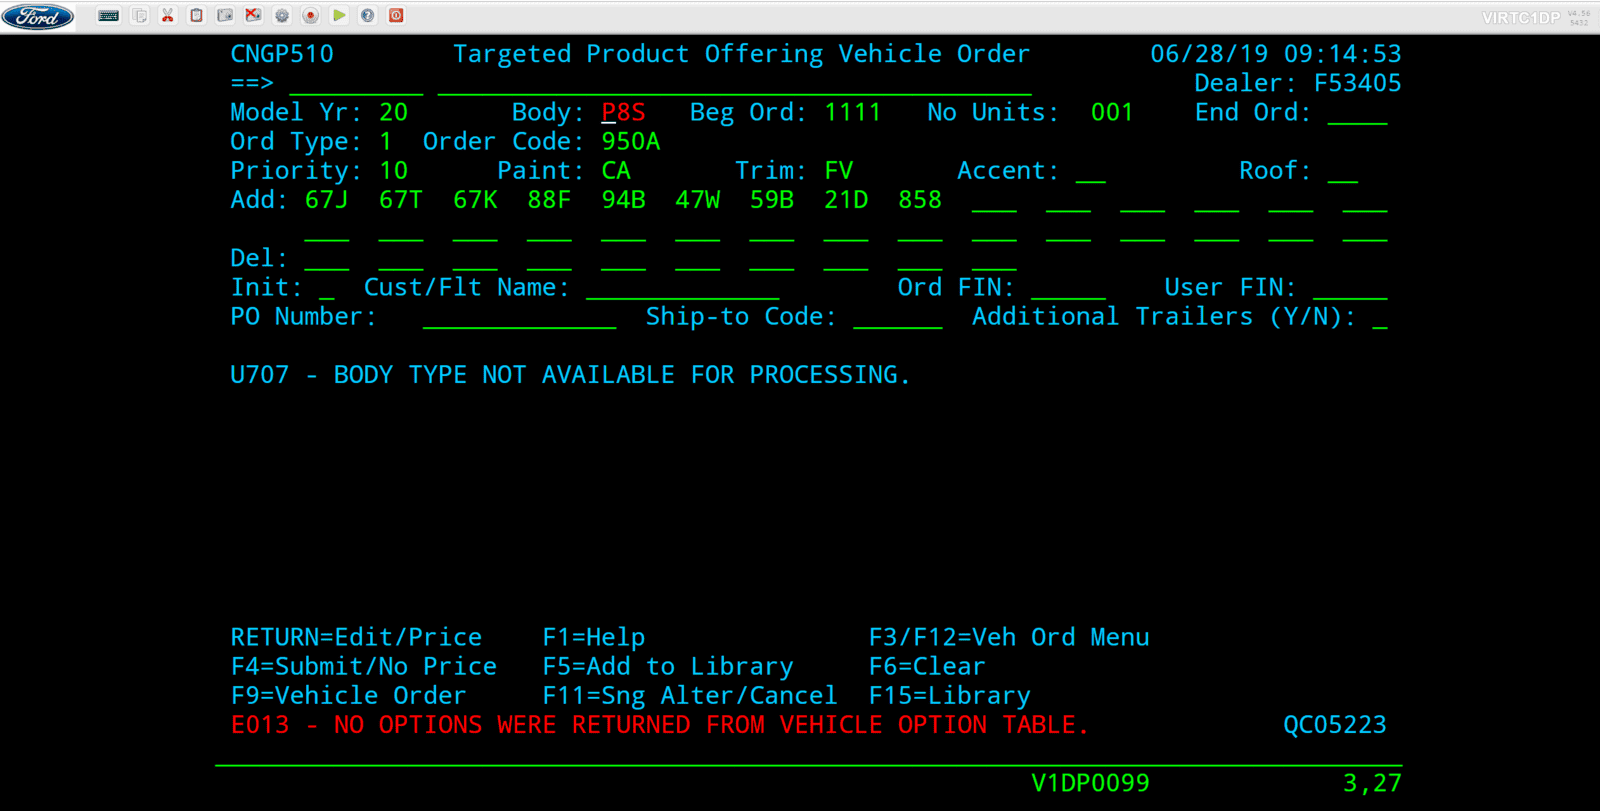Click the Cust/Flt Name field
This screenshot has height=811, width=1600.
coord(682,288)
